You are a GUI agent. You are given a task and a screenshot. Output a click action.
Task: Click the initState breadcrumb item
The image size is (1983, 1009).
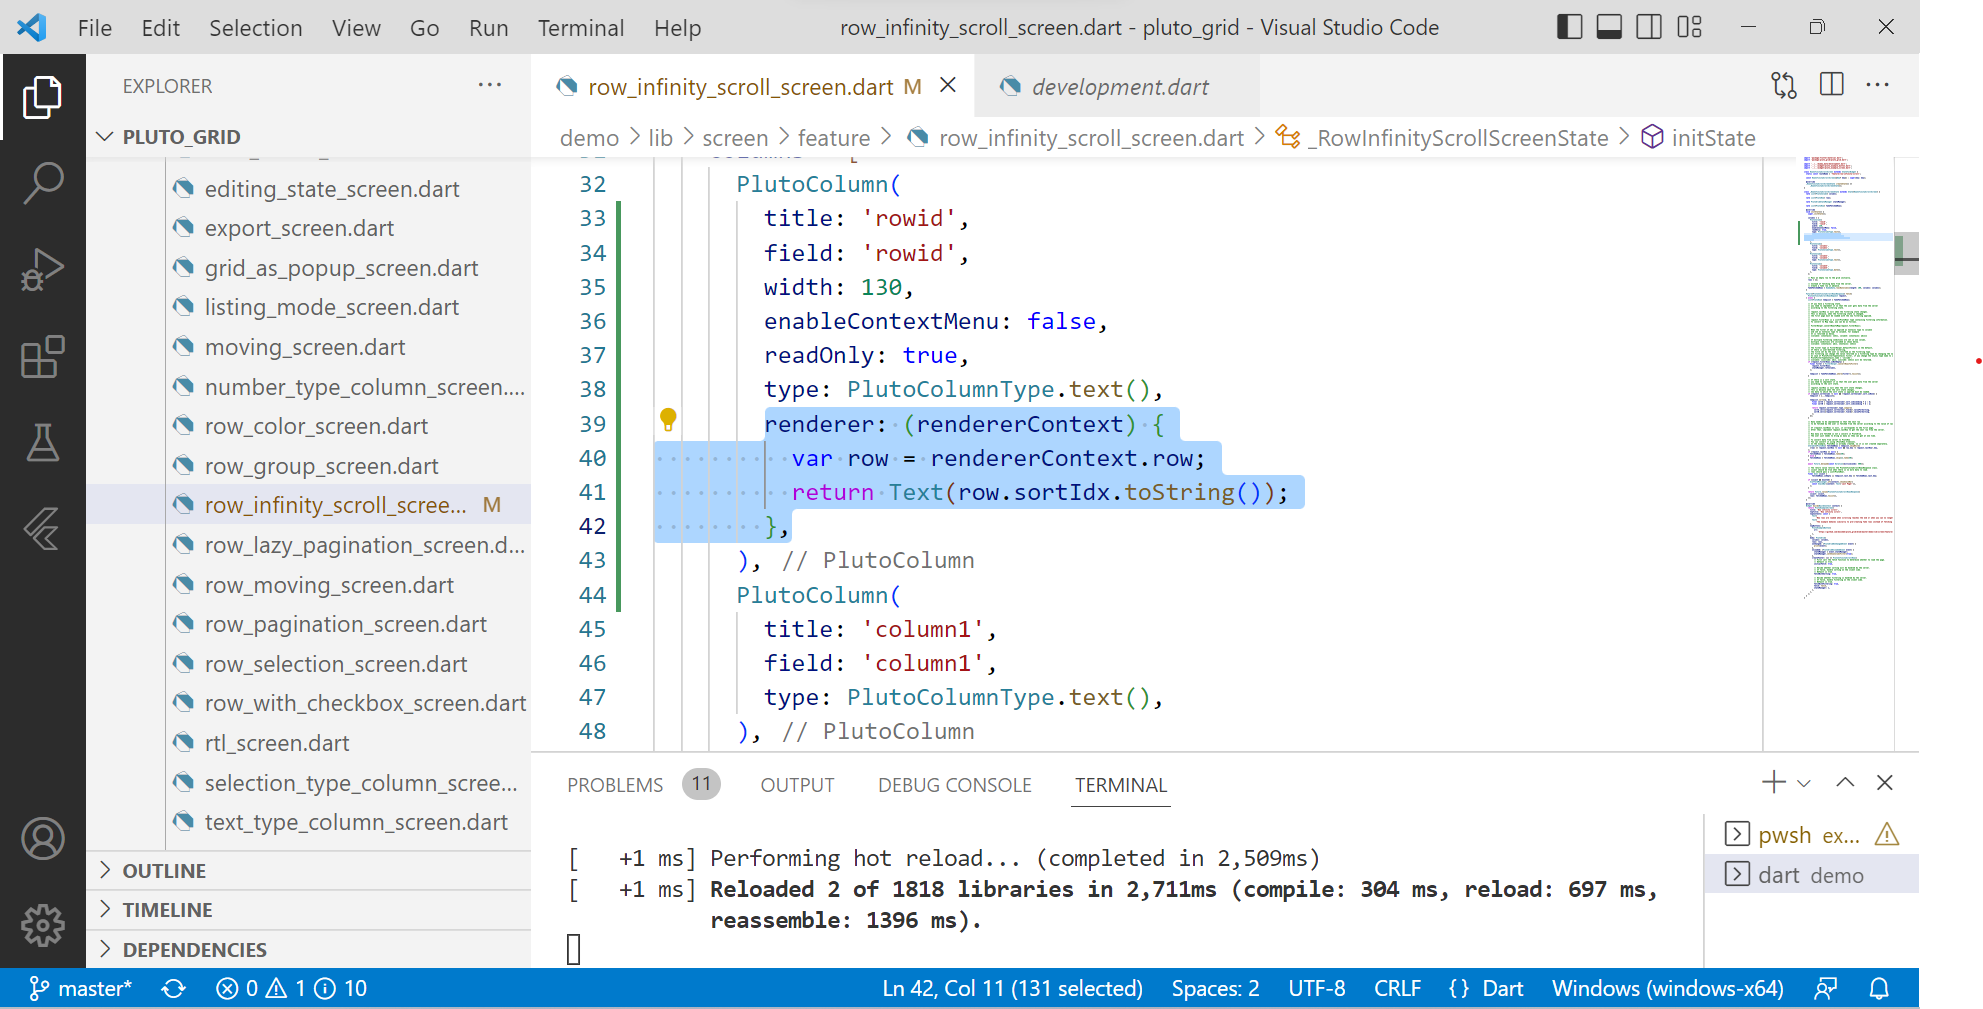pyautogui.click(x=1713, y=138)
